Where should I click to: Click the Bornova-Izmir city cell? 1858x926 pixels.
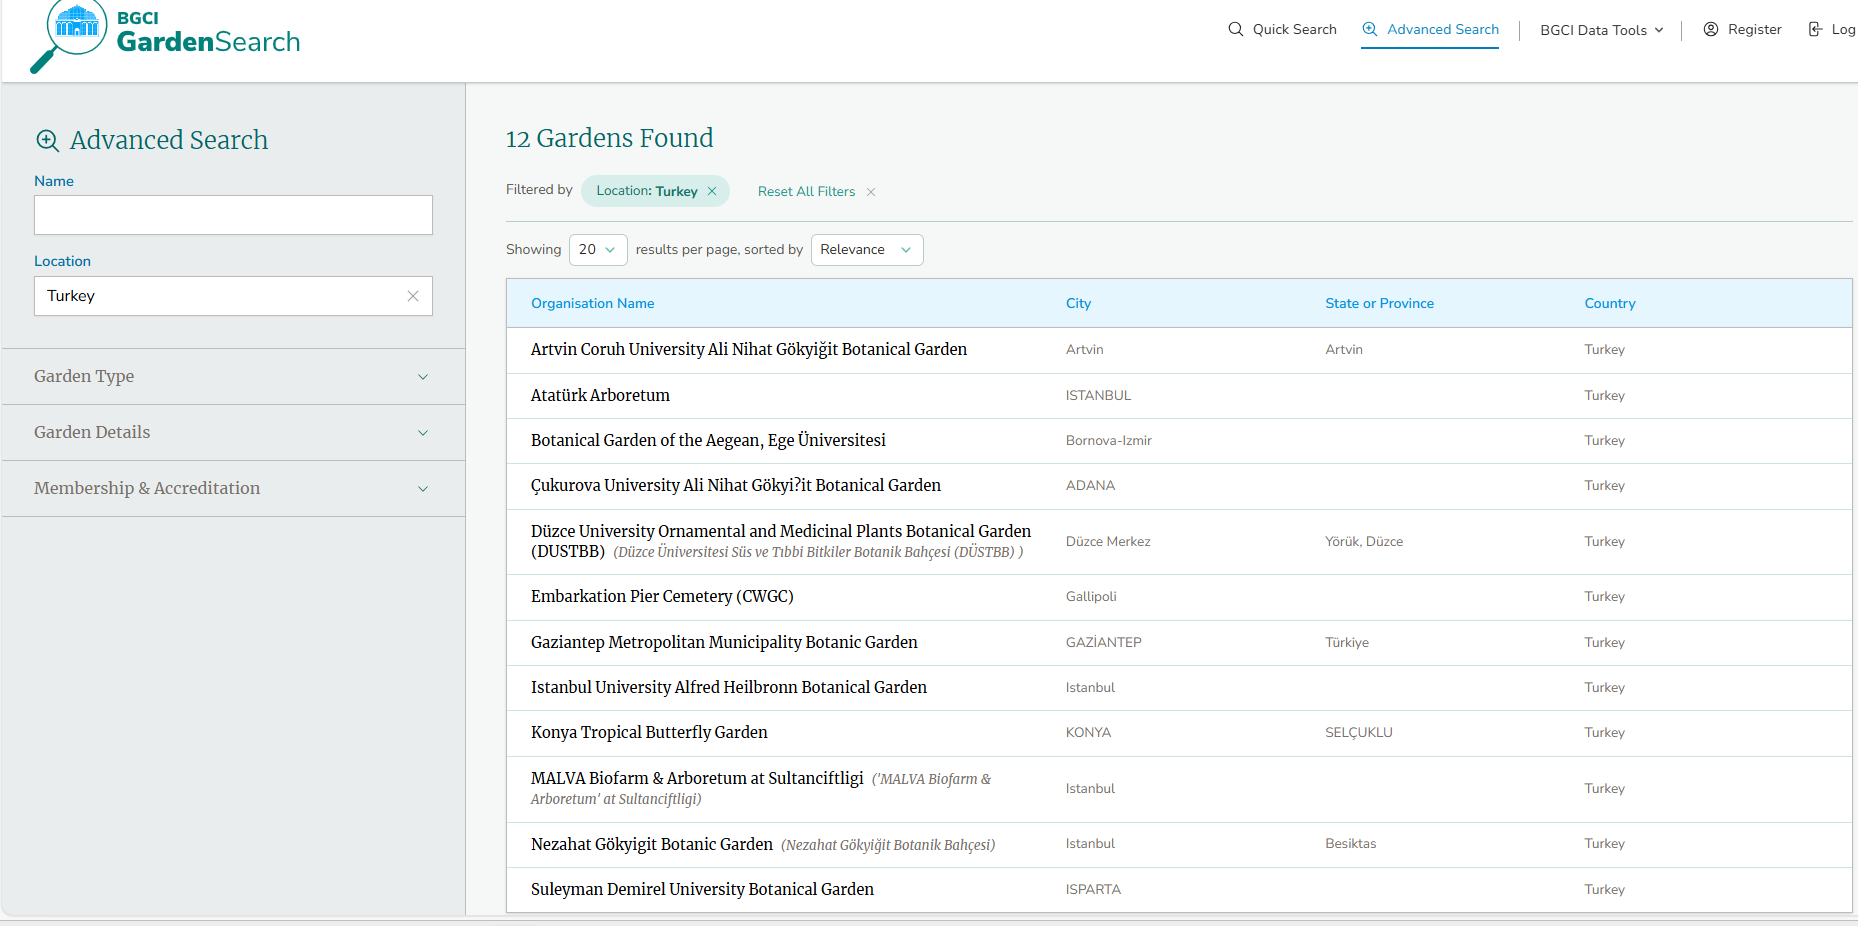(1109, 440)
